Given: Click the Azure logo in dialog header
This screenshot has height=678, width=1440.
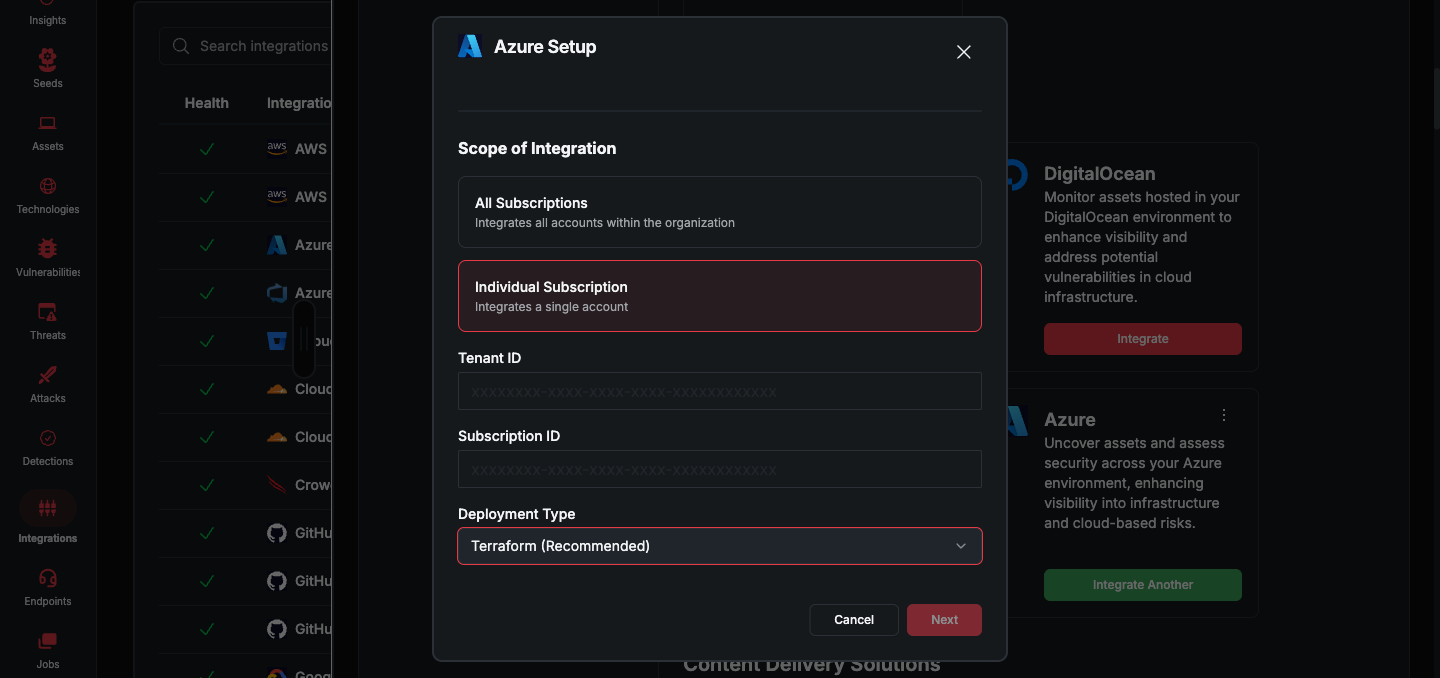Looking at the screenshot, I should tap(470, 46).
